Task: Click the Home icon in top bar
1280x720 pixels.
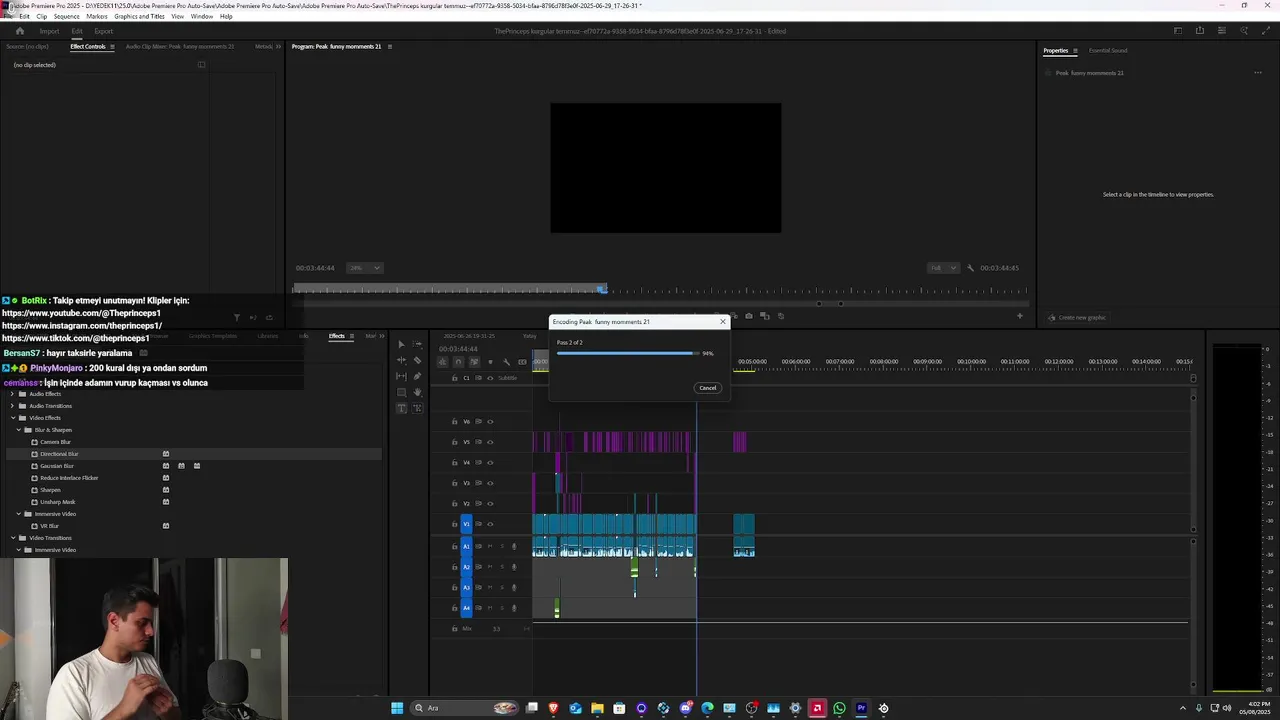Action: pos(19,31)
